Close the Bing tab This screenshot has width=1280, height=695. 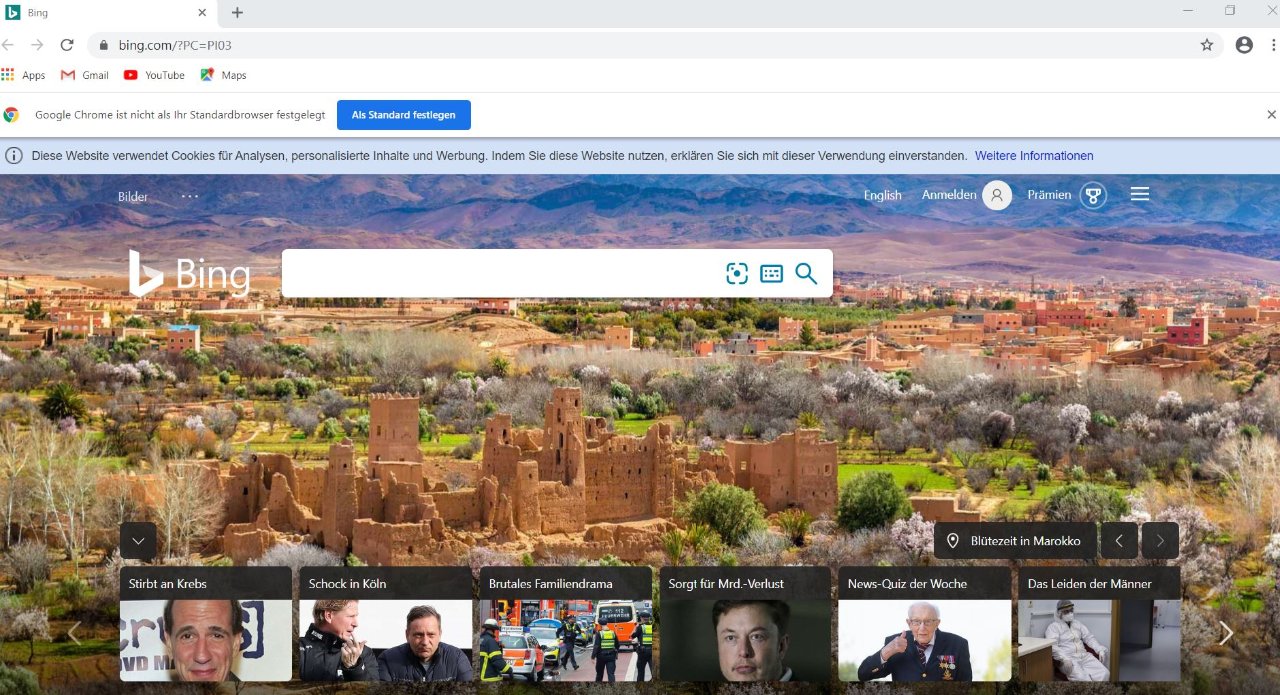tap(202, 13)
